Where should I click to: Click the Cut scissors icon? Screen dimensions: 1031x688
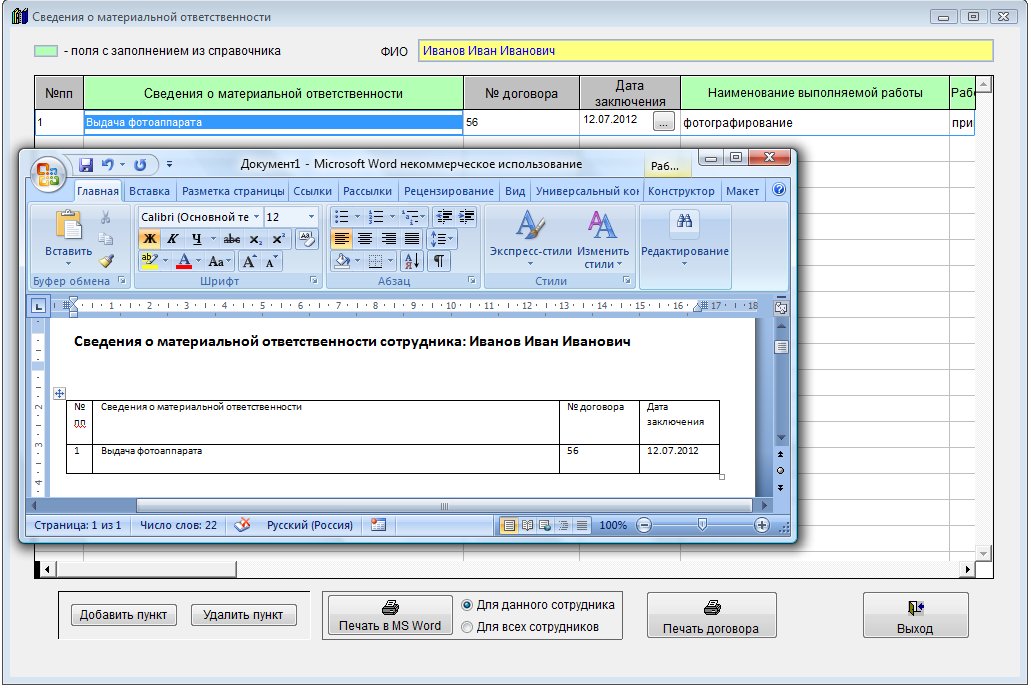[105, 217]
